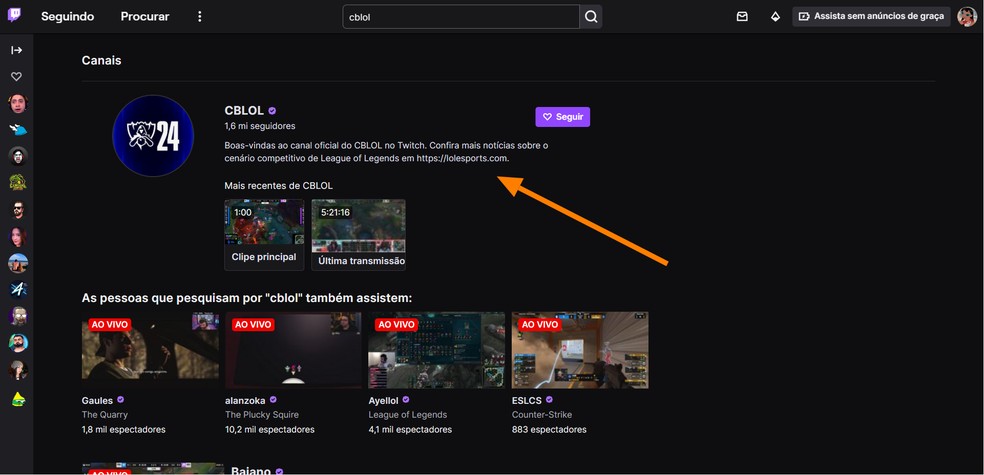Open Gaules live stream thumbnail

(x=150, y=350)
